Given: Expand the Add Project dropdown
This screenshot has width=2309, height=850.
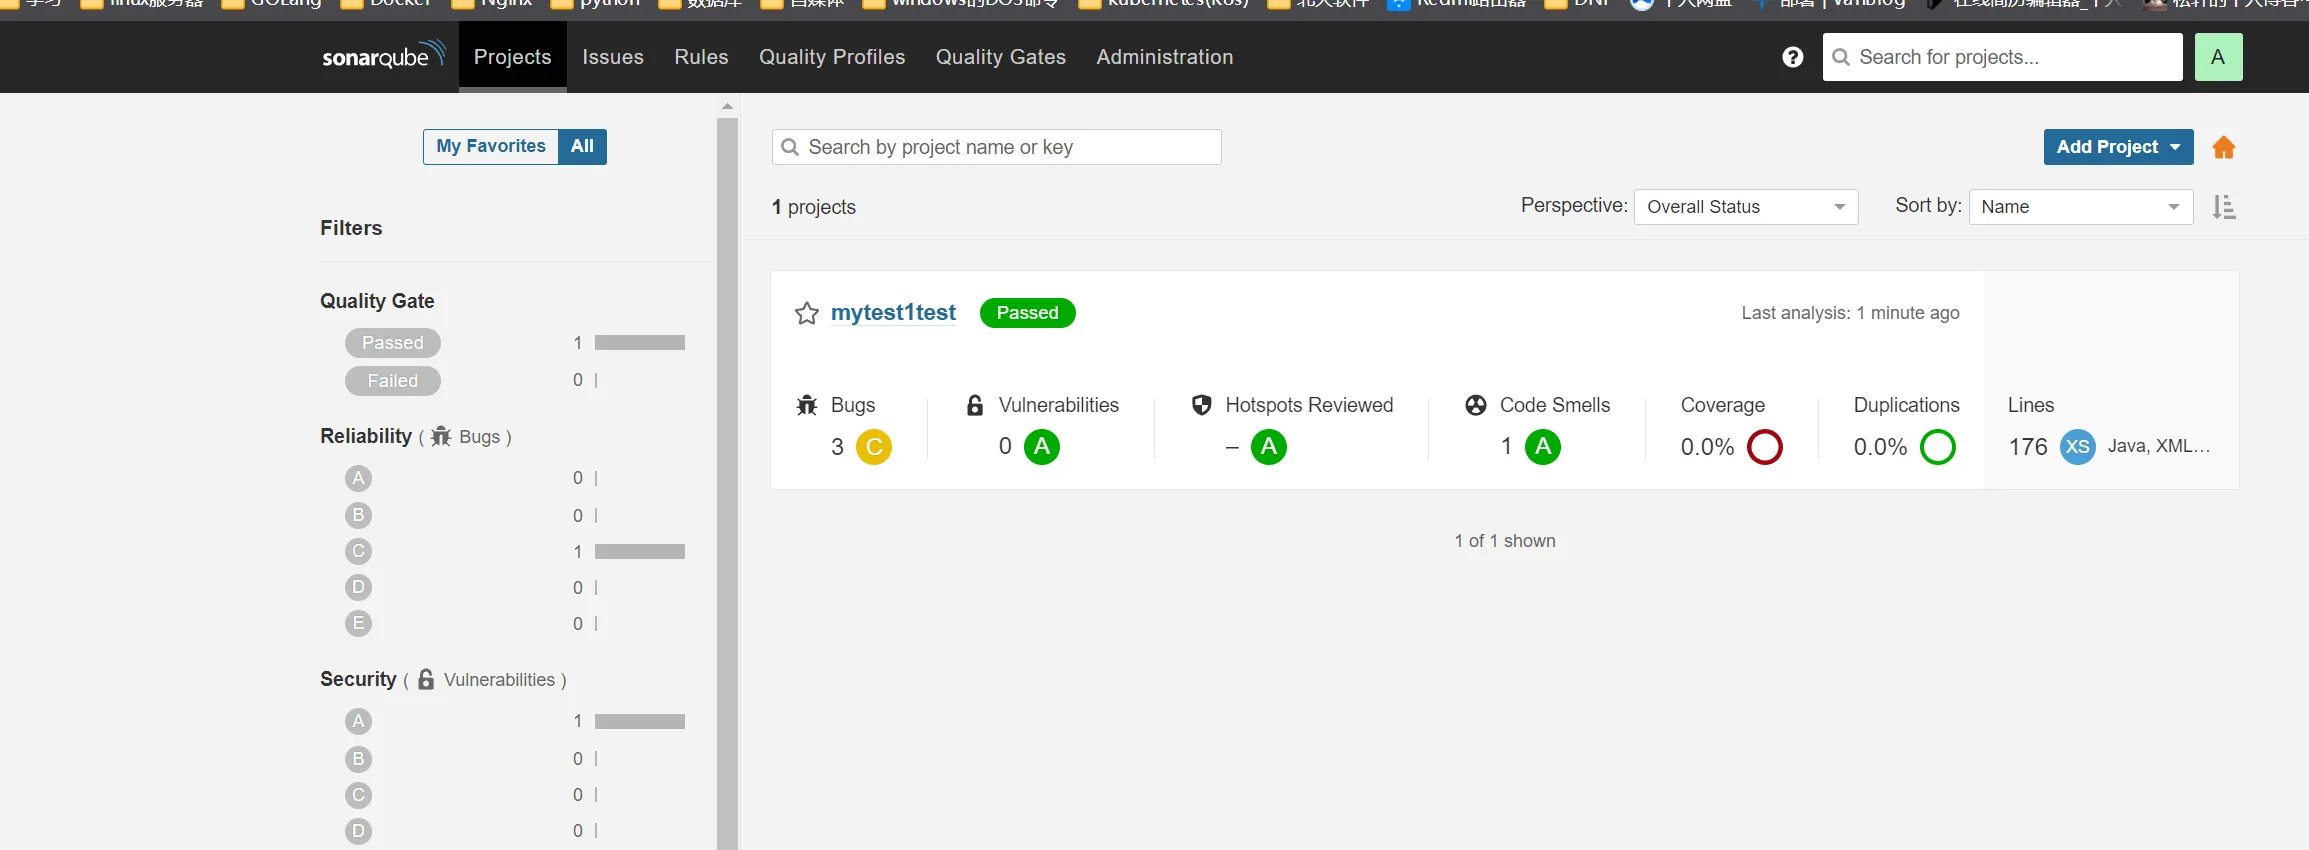Looking at the screenshot, I should pos(2117,147).
